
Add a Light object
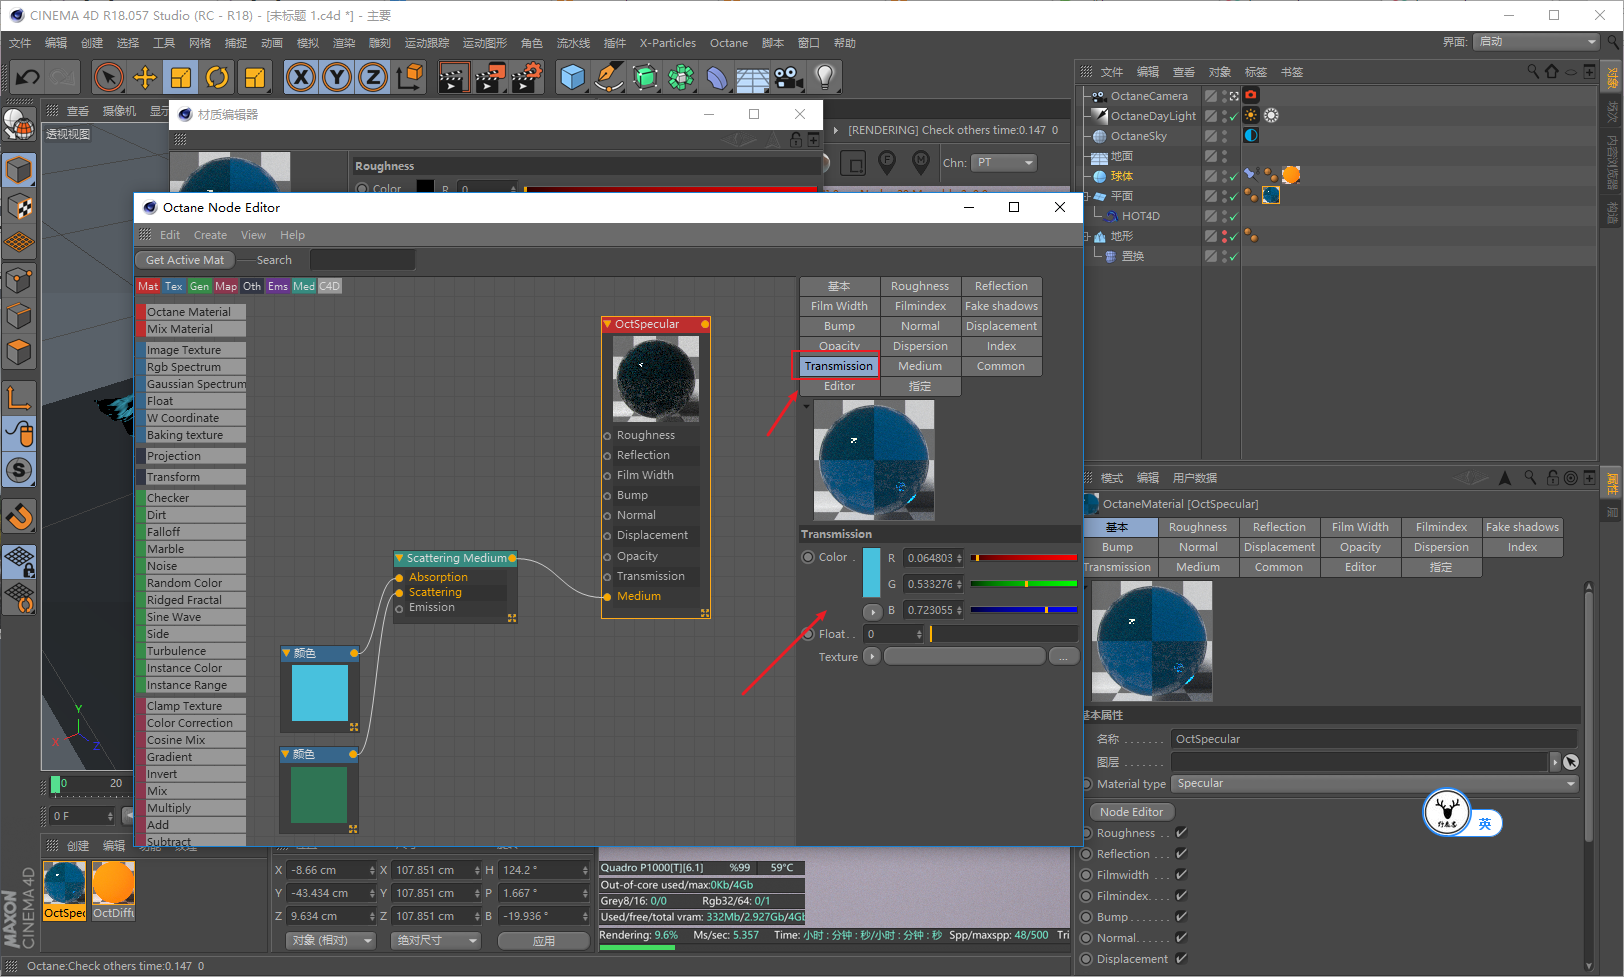click(x=824, y=77)
